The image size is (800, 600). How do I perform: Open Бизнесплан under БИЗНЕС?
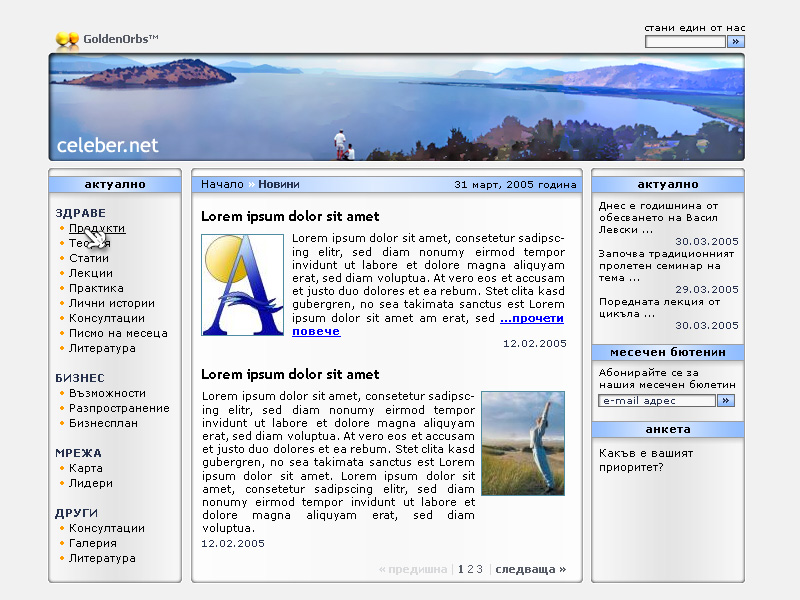[103, 423]
